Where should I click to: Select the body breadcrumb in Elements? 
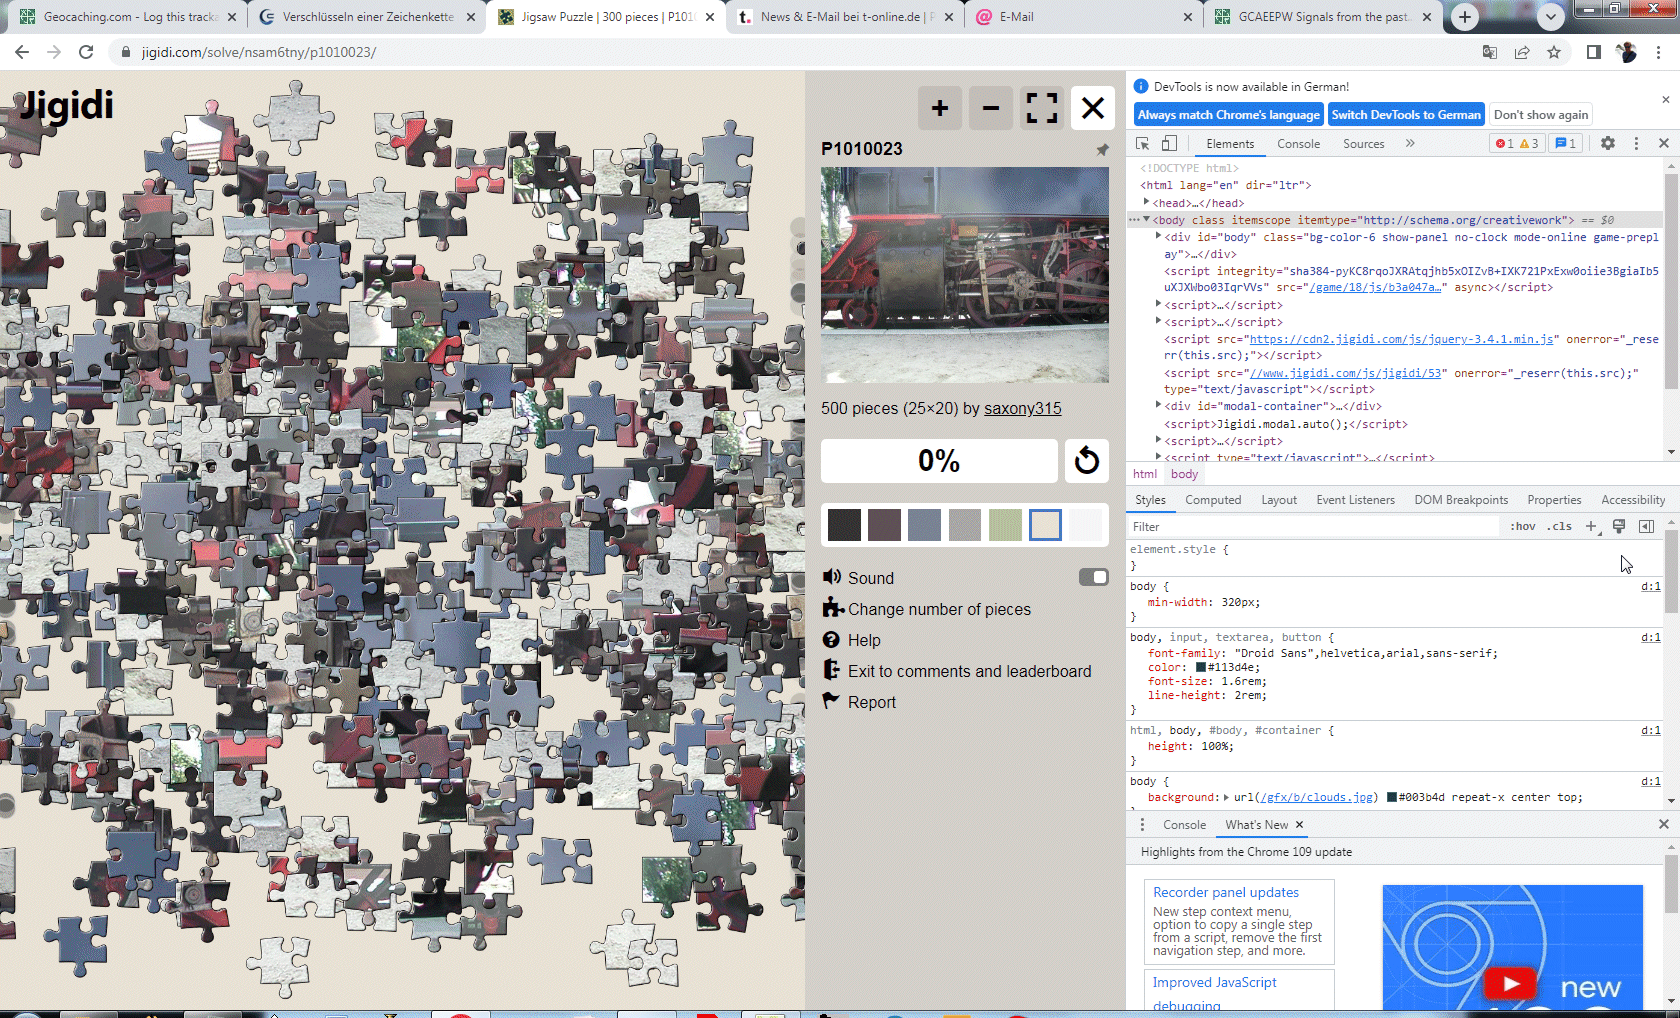(1184, 474)
